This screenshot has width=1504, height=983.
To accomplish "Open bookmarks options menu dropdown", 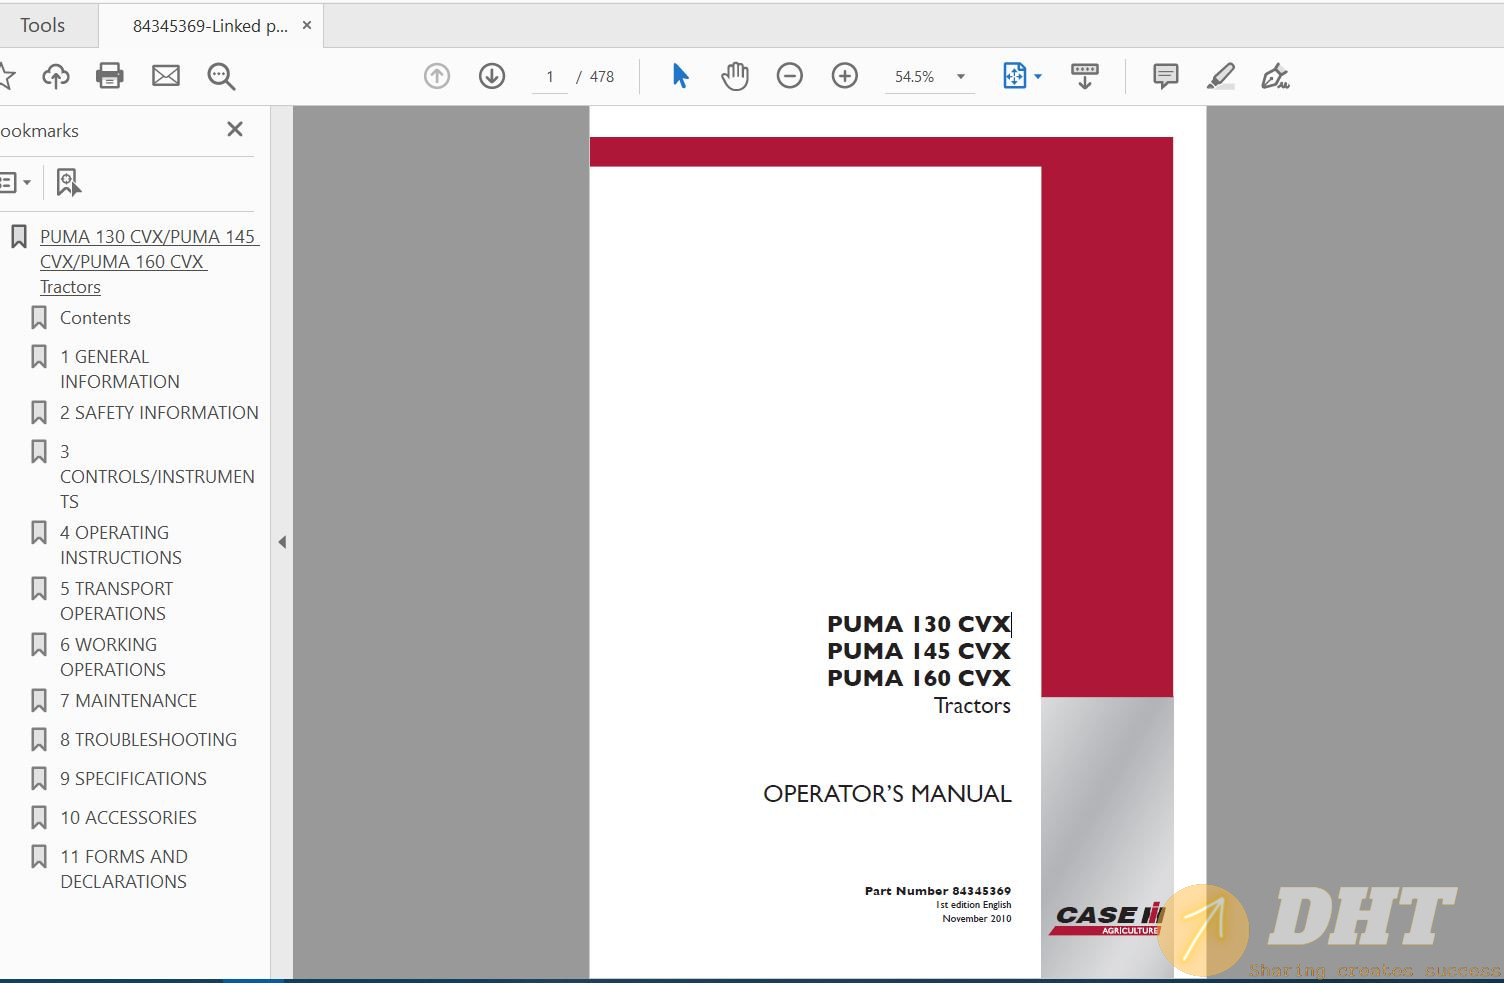I will click(15, 182).
